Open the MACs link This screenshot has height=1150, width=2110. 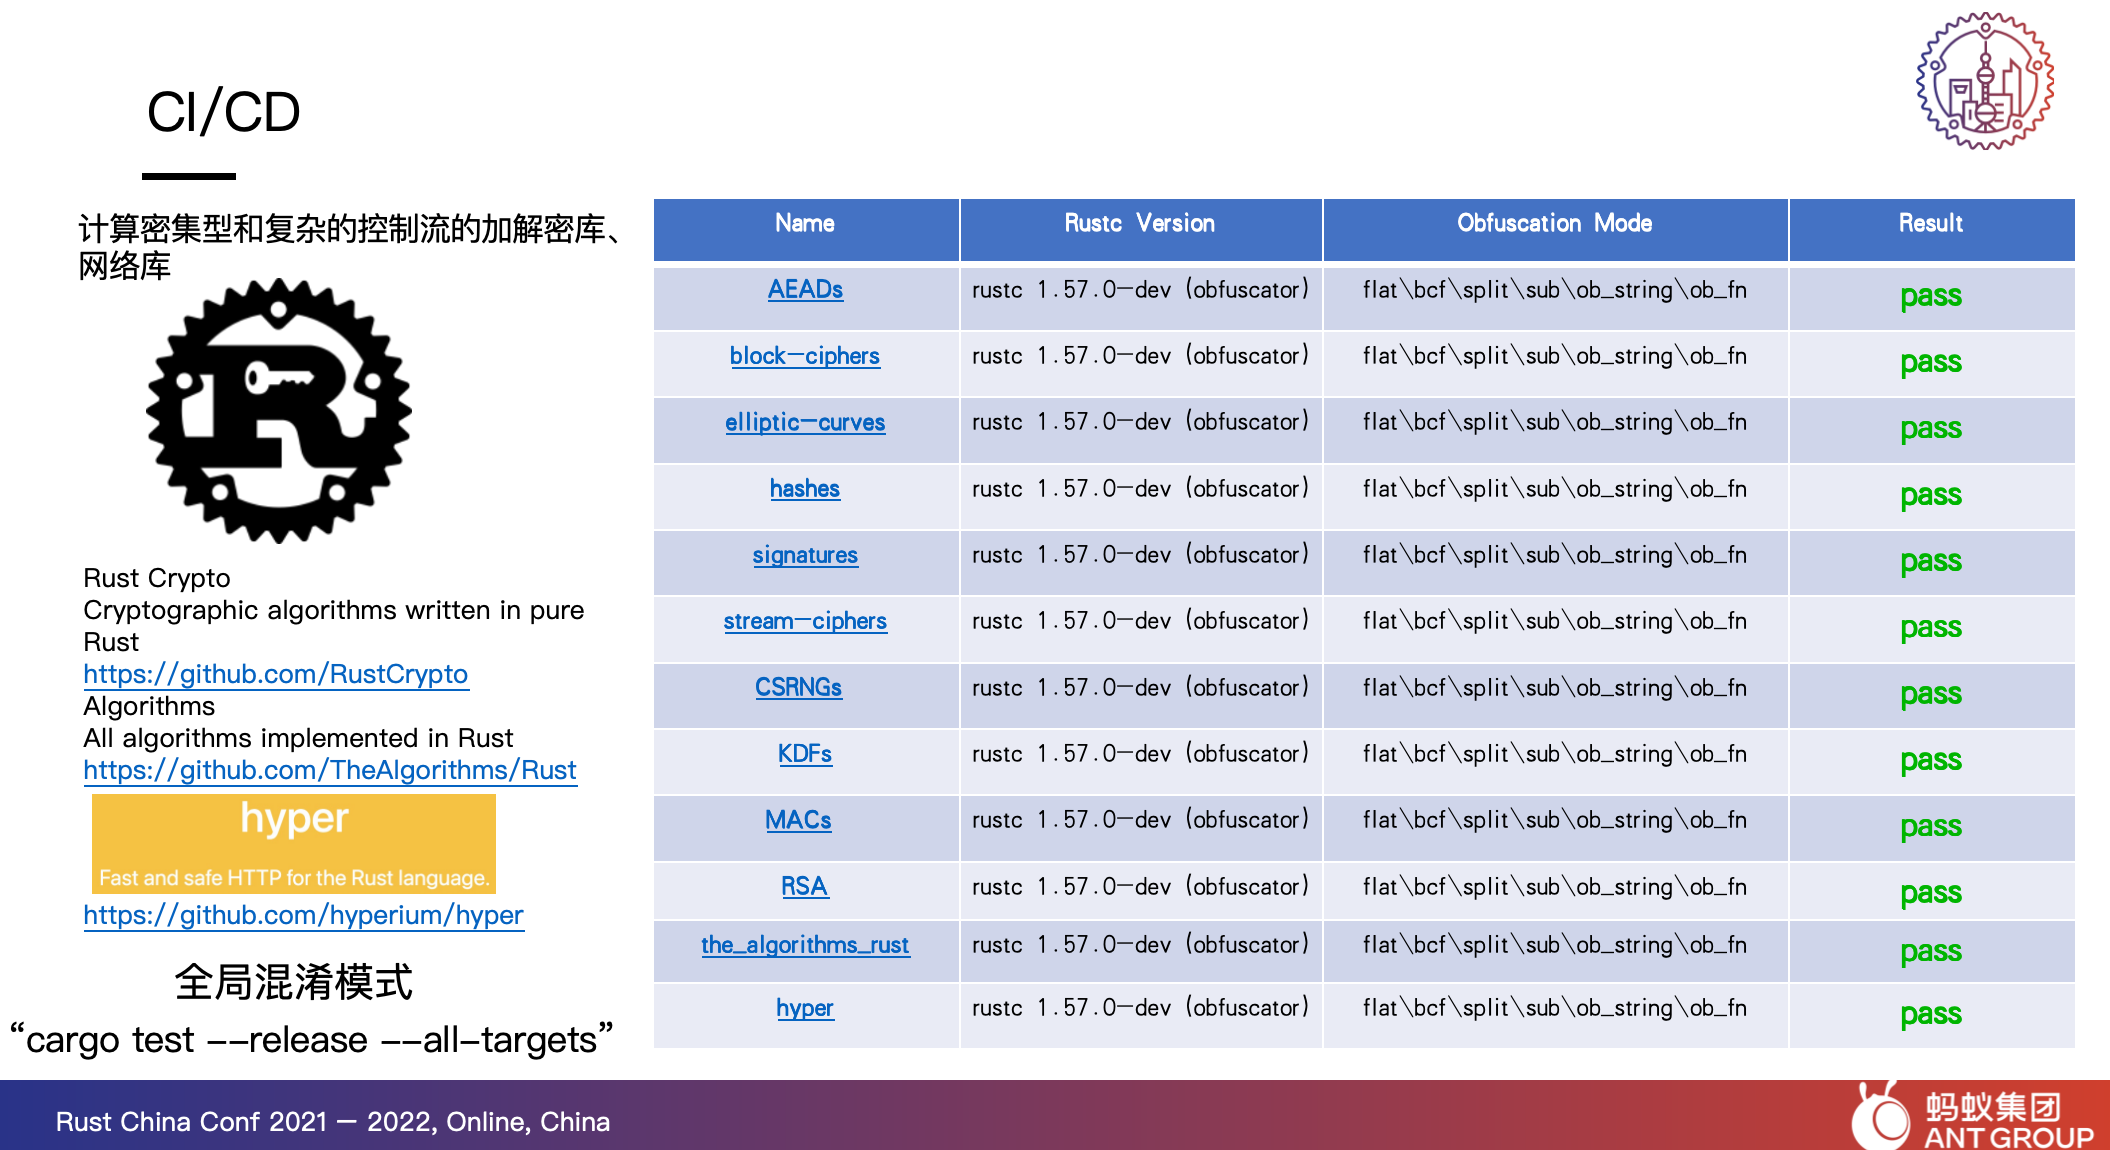798,820
